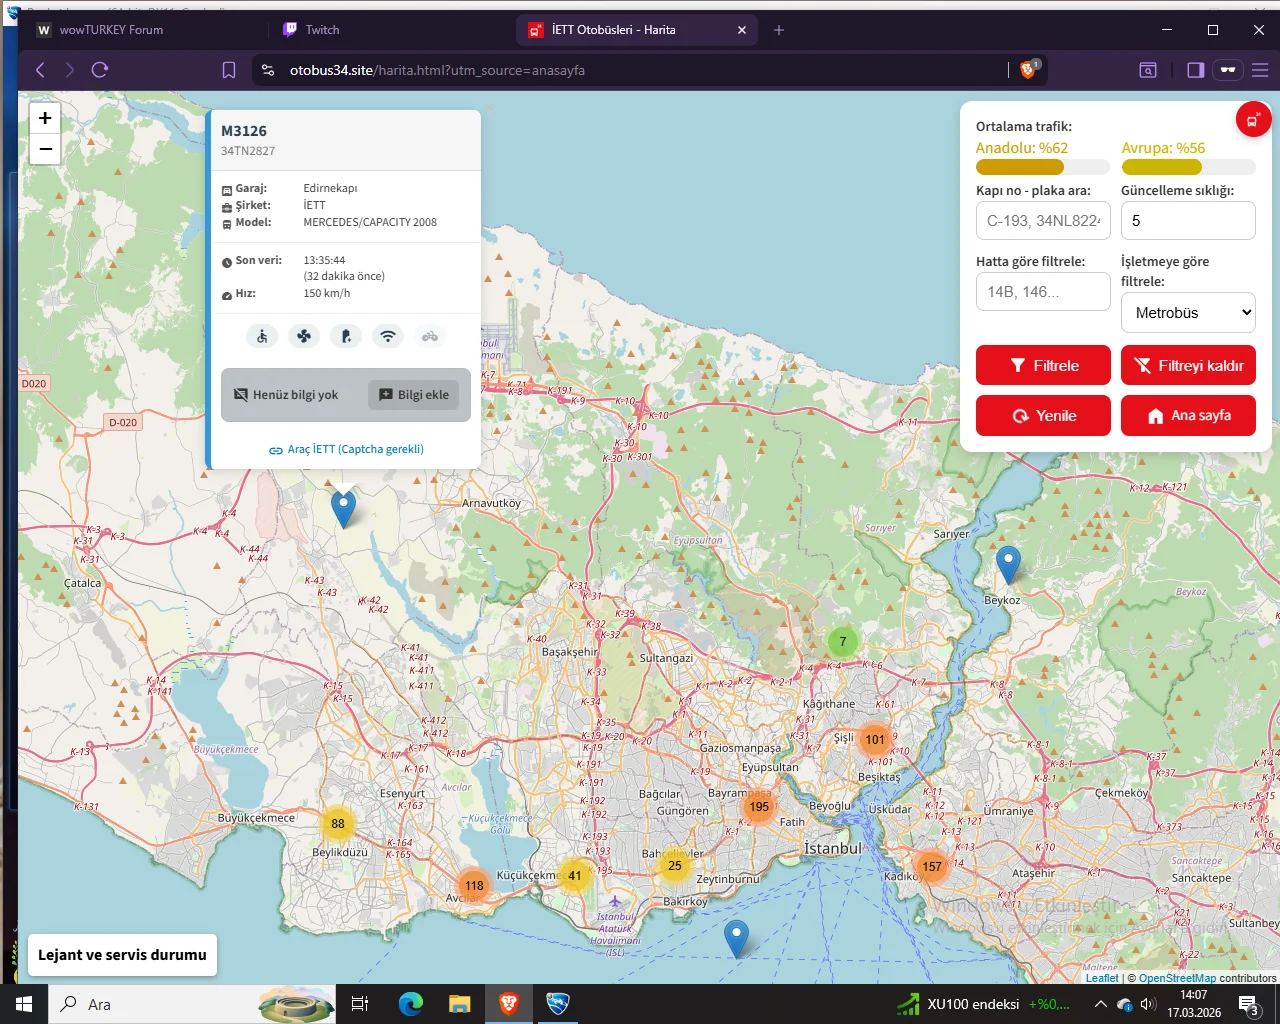This screenshot has height=1024, width=1280.
Task: Select the blue bus marker near Beykoz
Action: 1008,563
